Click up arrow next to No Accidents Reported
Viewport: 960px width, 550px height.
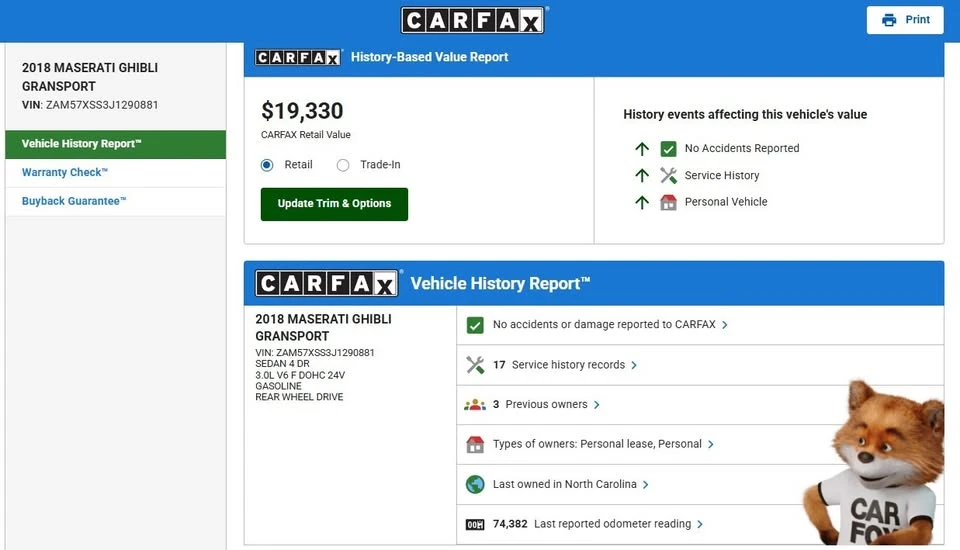642,148
